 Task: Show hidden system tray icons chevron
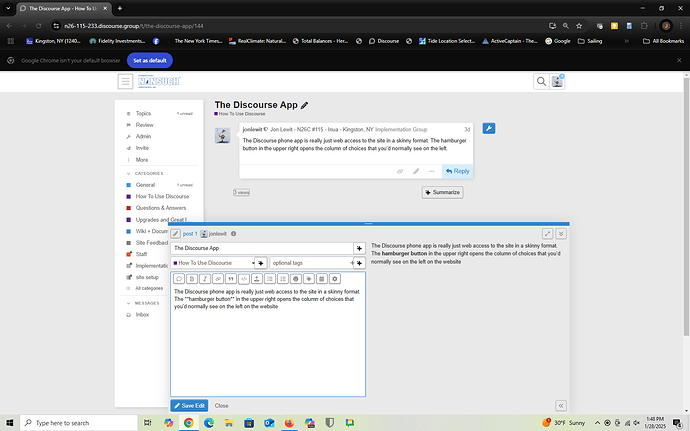[x=597, y=423]
